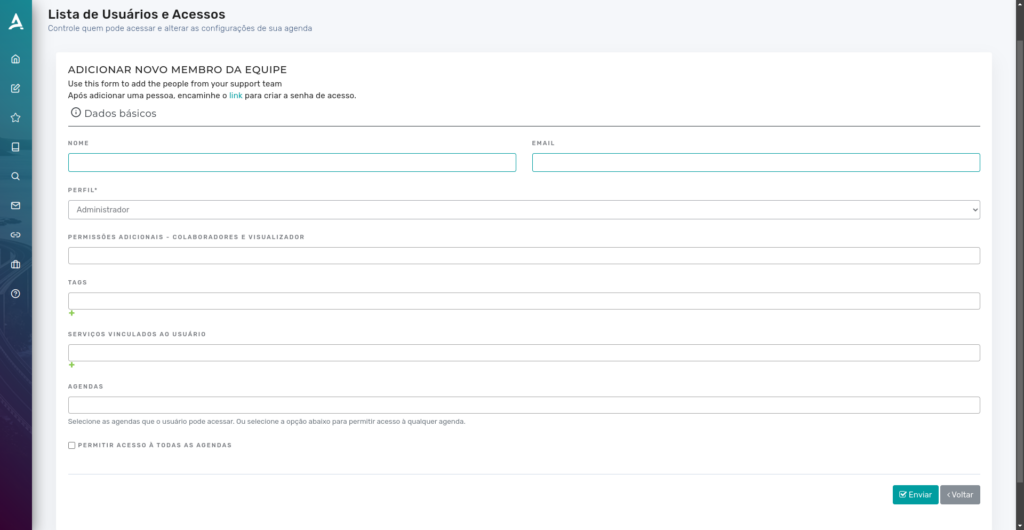Open the link chain sidebar icon

click(16, 235)
